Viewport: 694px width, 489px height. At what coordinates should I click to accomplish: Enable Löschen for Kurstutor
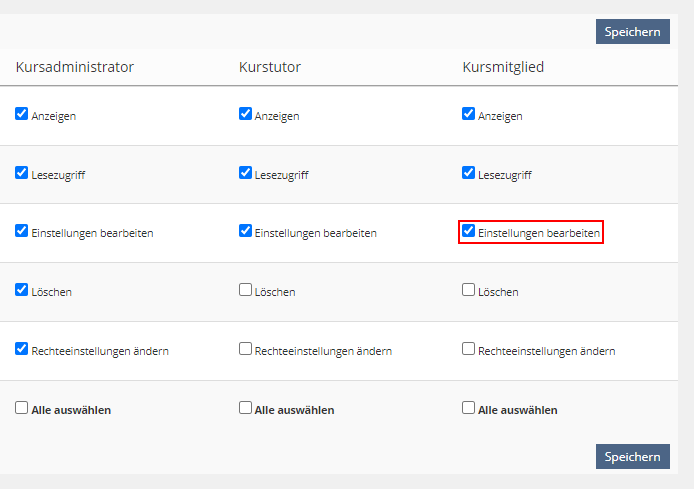(245, 290)
